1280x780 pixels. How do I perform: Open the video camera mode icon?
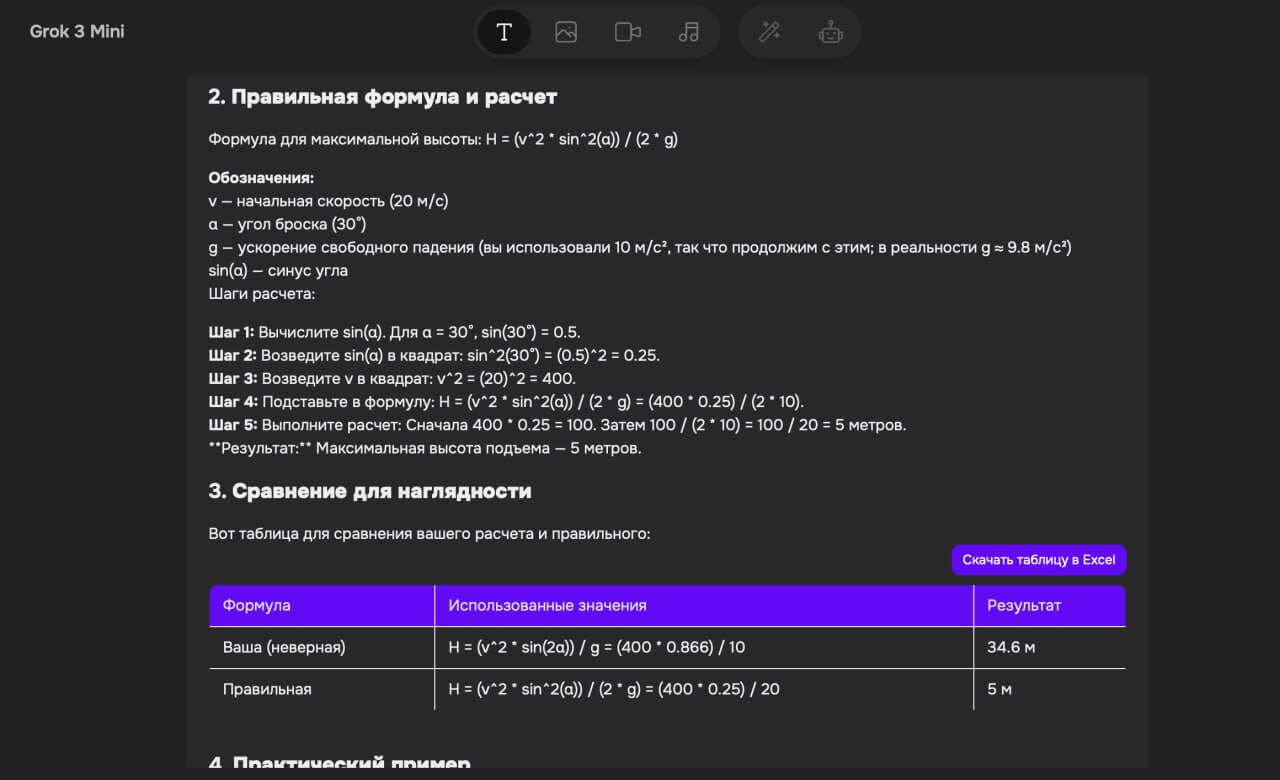[627, 32]
